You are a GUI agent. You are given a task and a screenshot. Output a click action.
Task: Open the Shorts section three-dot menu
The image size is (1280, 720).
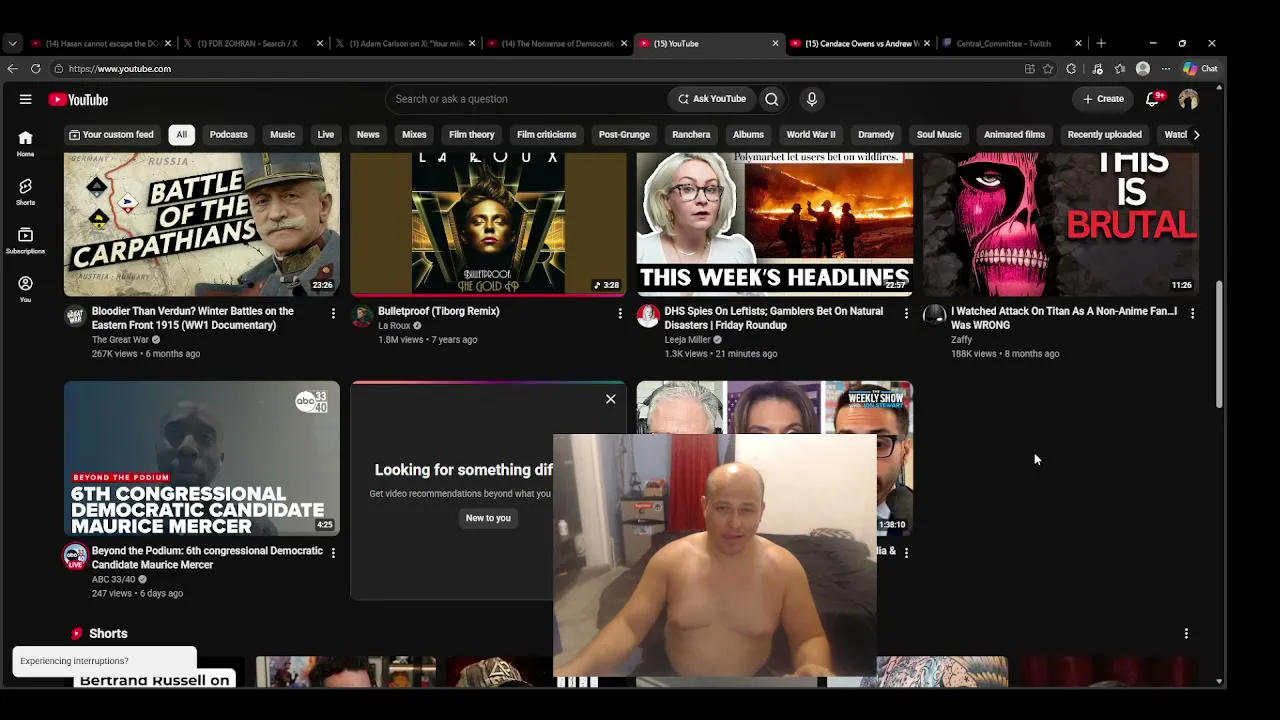coord(1186,634)
